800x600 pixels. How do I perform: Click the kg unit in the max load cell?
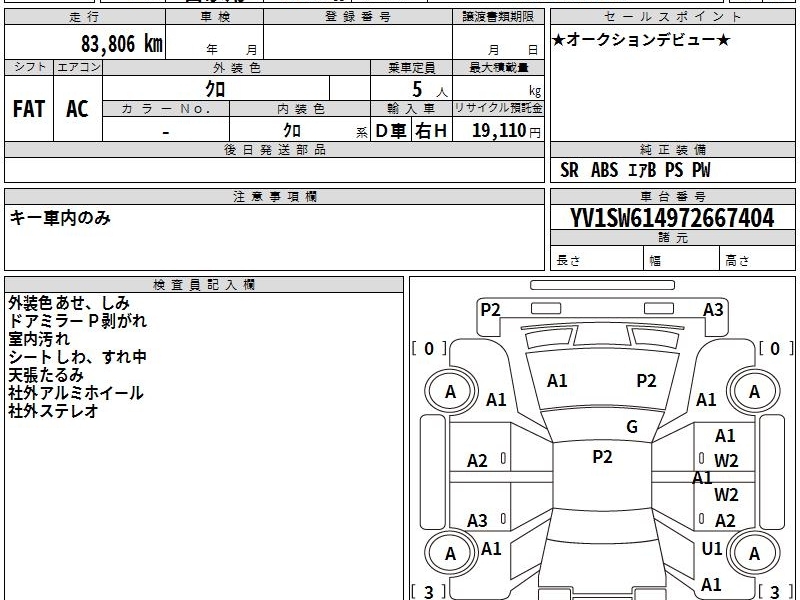(x=535, y=91)
